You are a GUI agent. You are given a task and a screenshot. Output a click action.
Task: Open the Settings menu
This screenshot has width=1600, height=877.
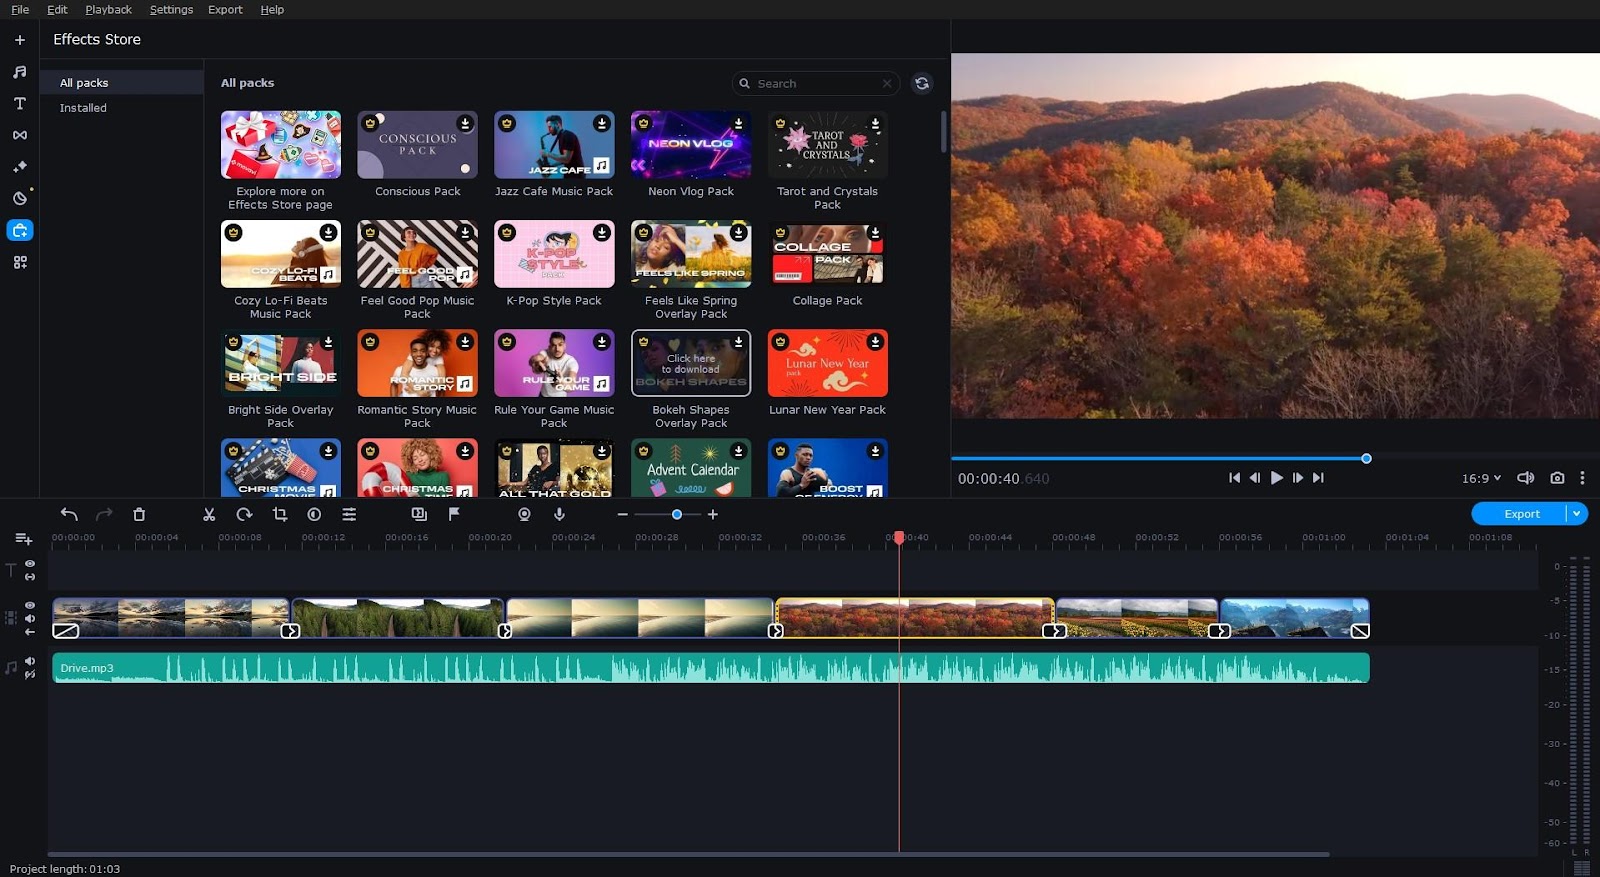click(x=171, y=9)
